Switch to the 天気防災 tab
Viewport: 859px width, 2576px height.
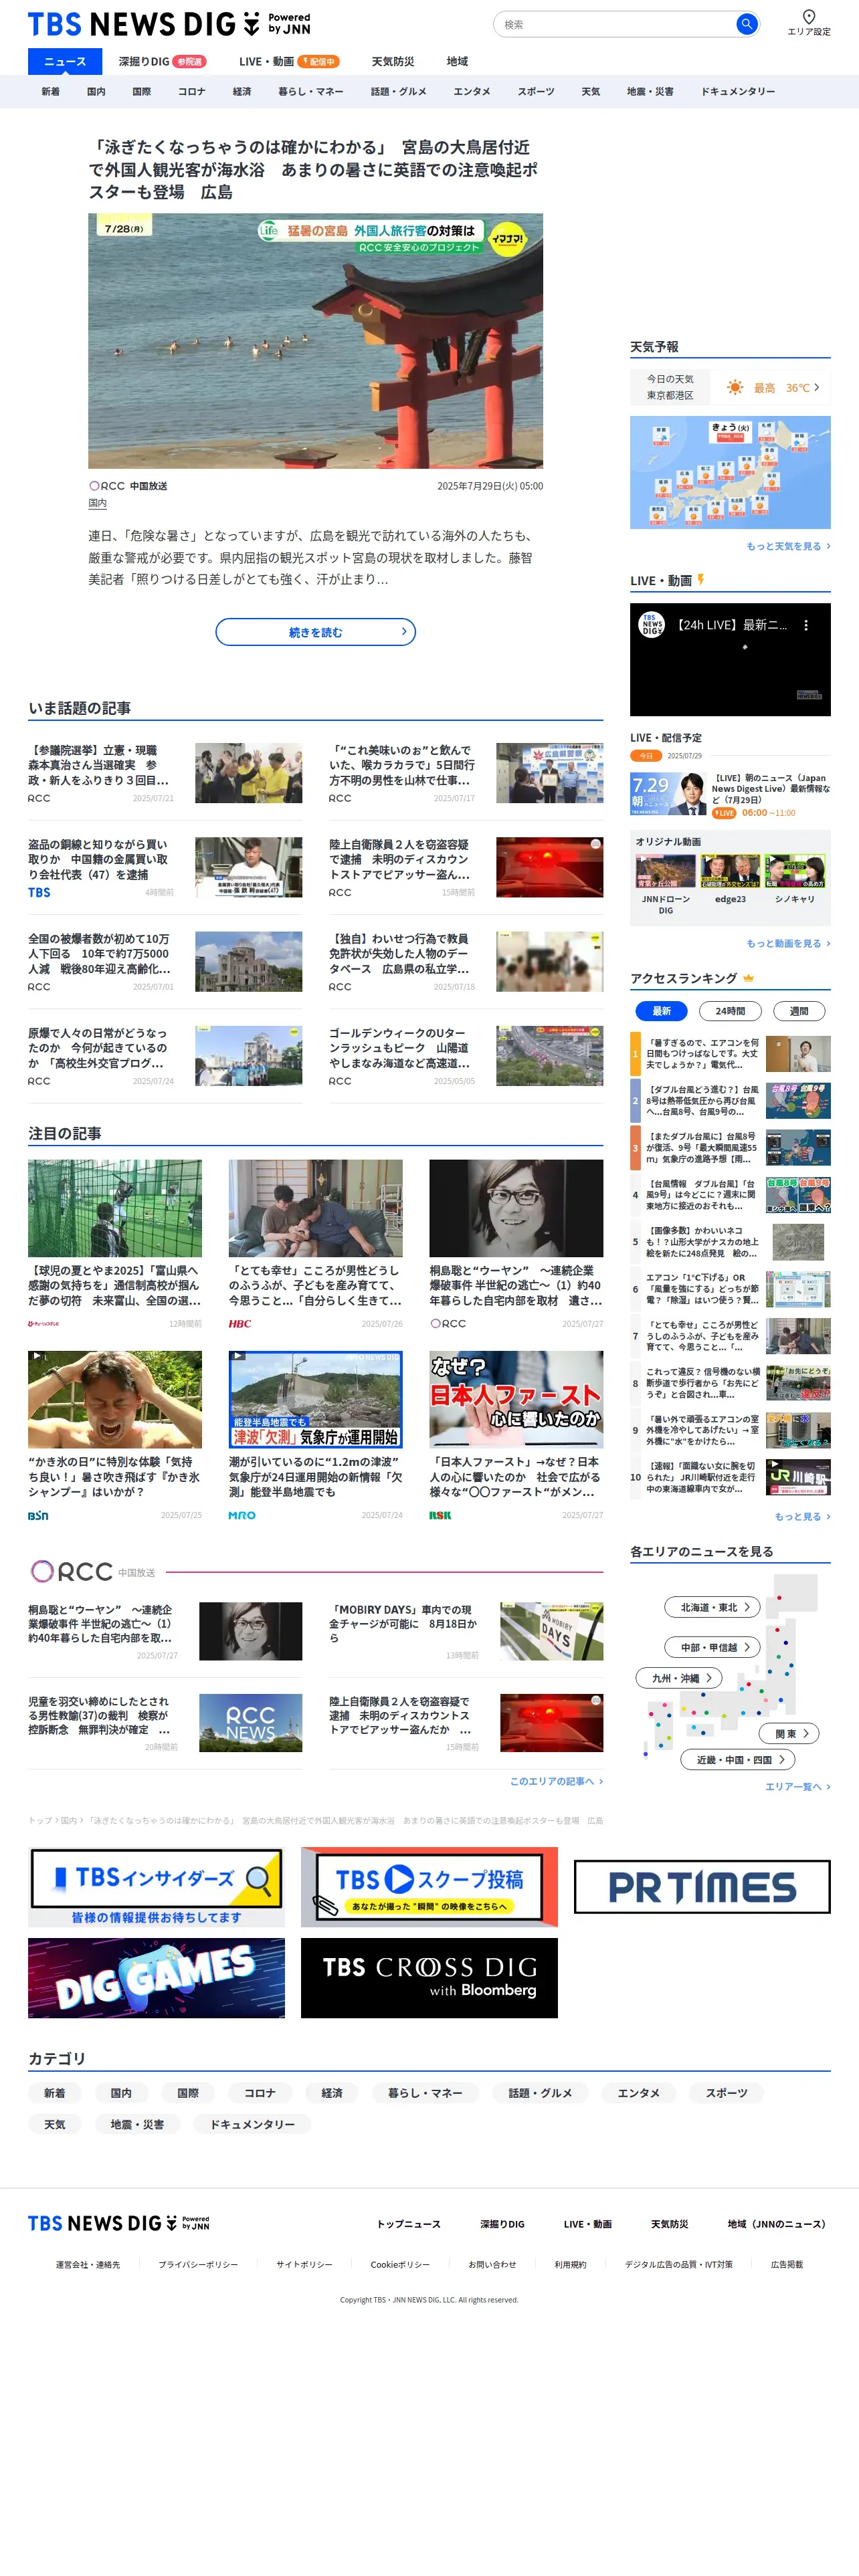[393, 61]
